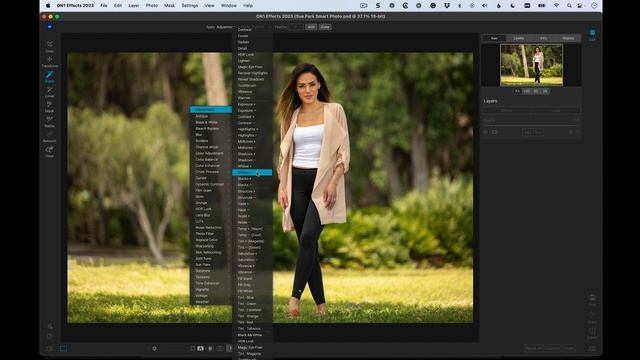The height and width of the screenshot is (360, 640).
Task: Select the highlighted blue brush tool
Action: point(49,76)
